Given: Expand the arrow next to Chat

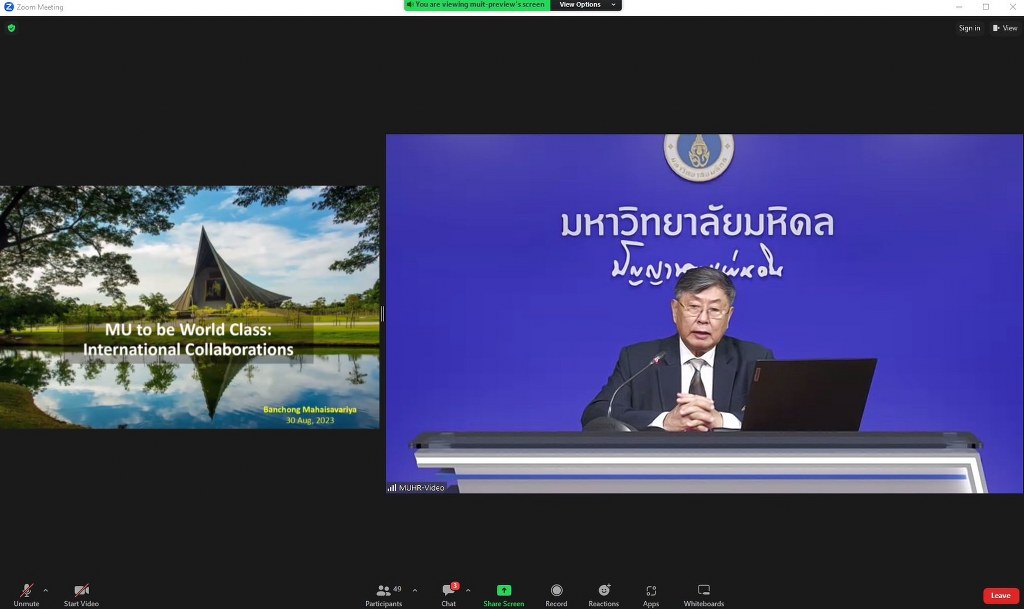Looking at the screenshot, I should click(x=468, y=590).
